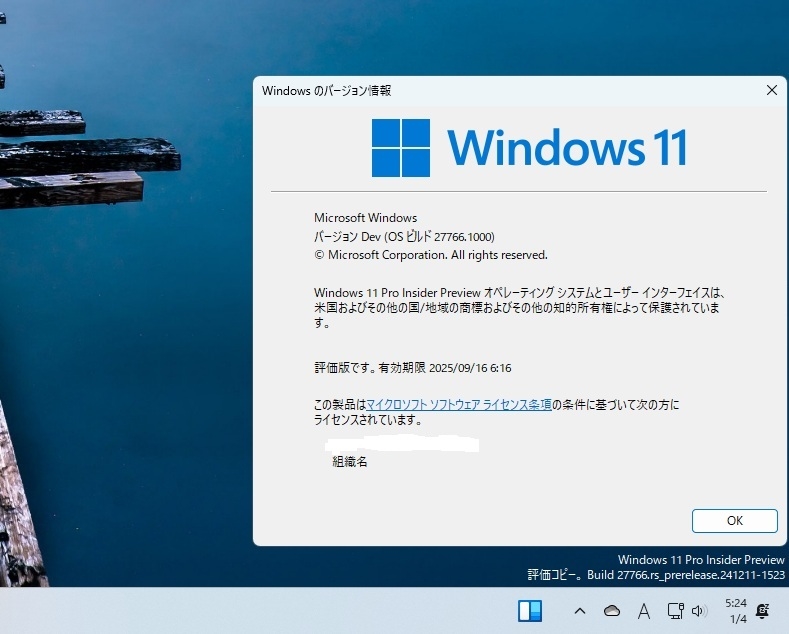Click the 組織名 label

(350, 461)
